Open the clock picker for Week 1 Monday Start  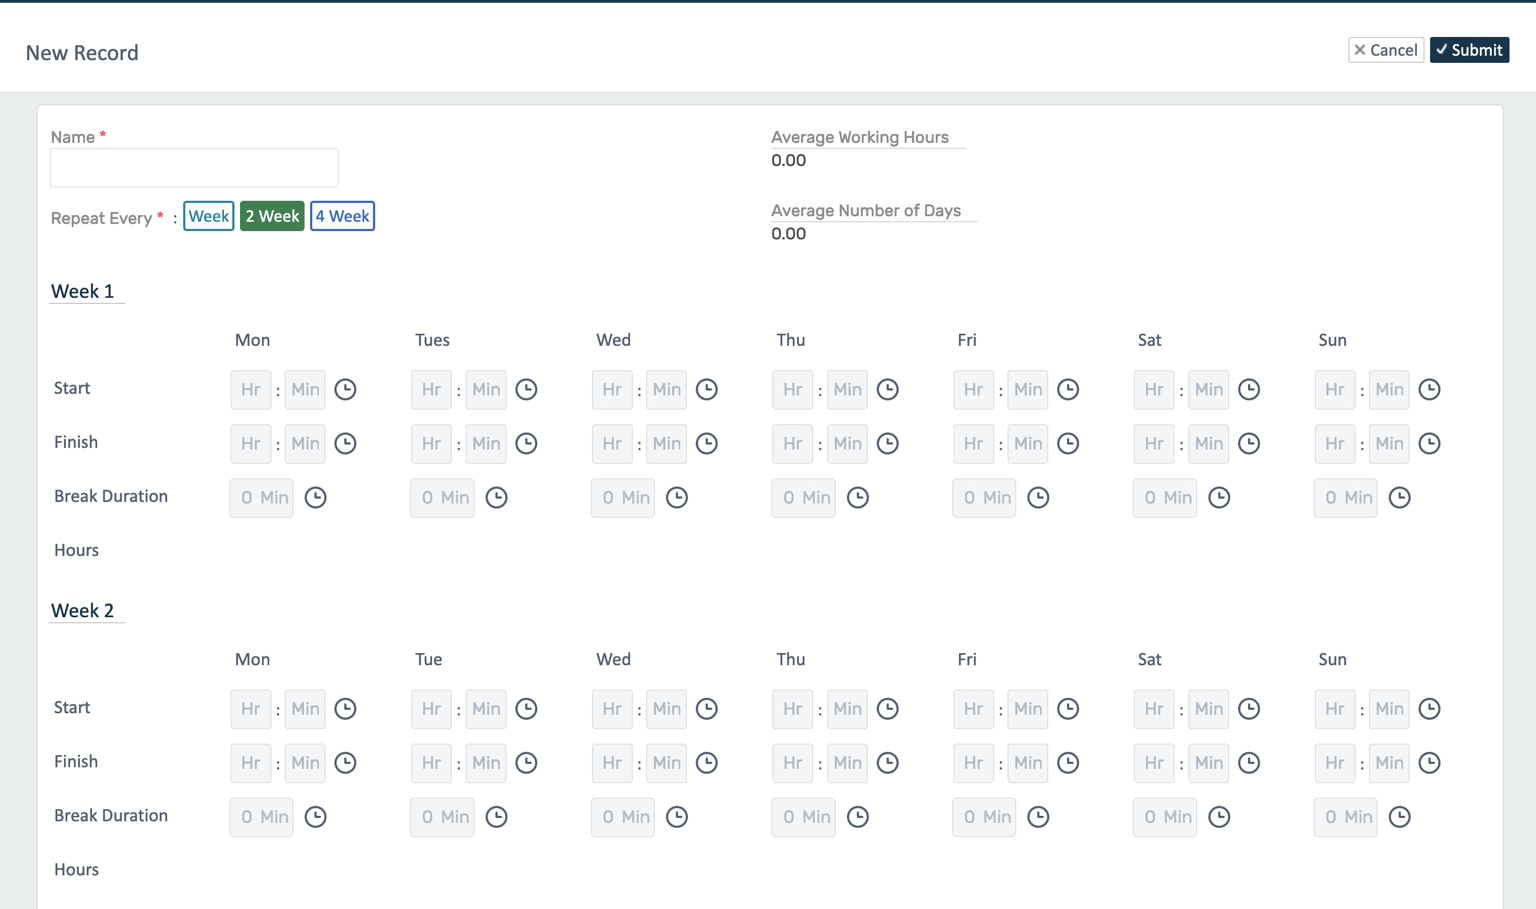click(x=345, y=390)
